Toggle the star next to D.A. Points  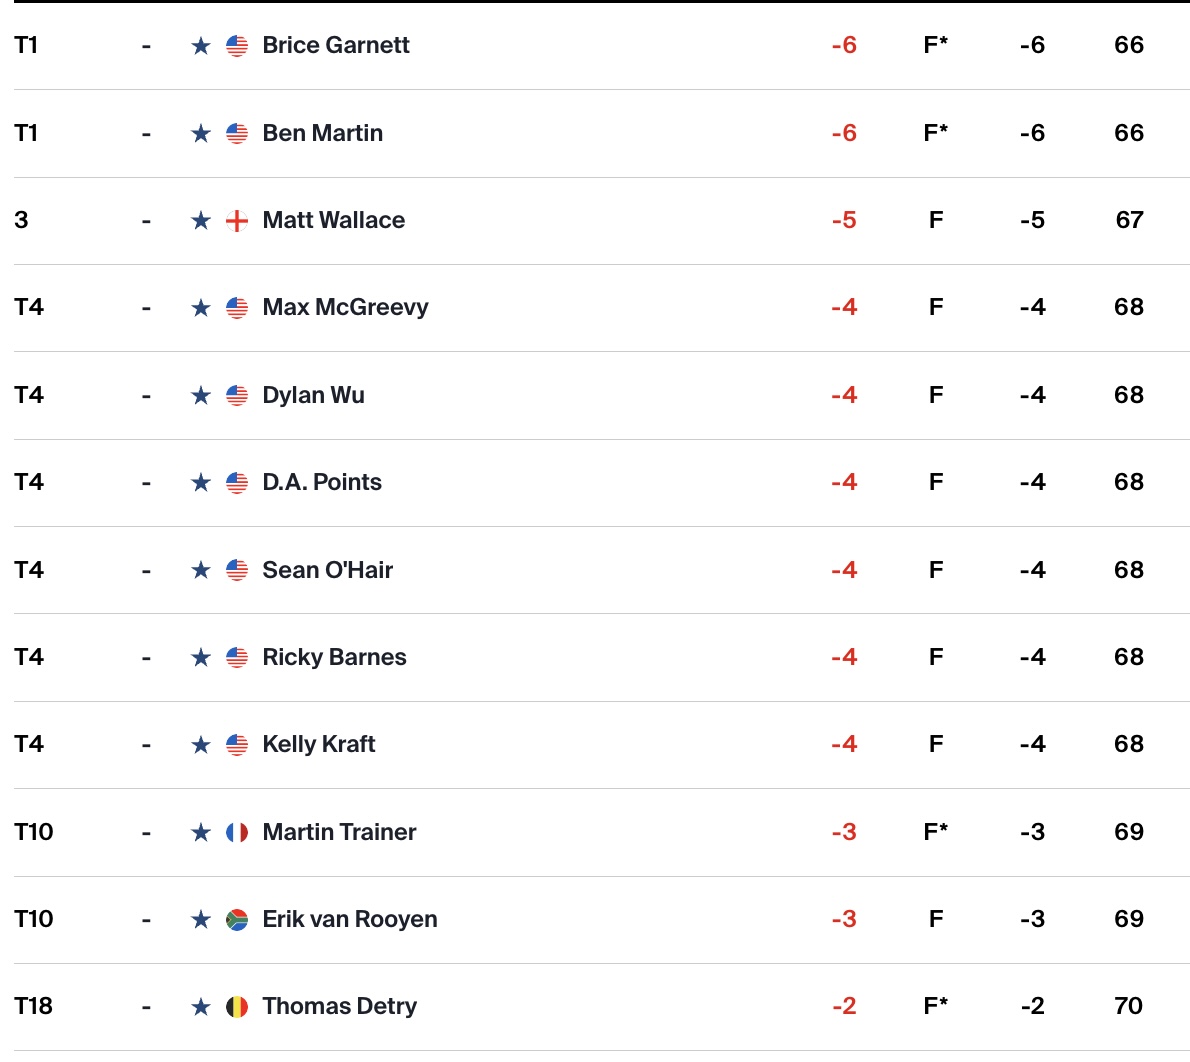(x=200, y=482)
